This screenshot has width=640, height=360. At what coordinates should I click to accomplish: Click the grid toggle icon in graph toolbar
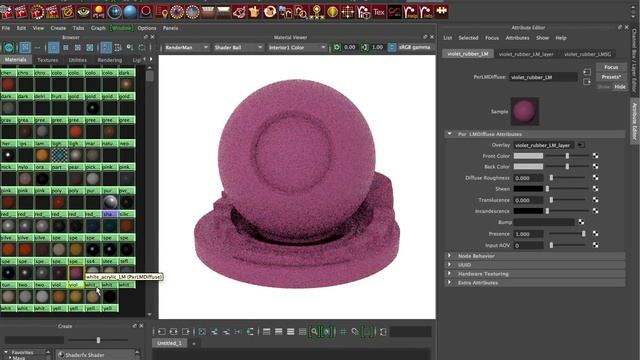tap(343, 332)
